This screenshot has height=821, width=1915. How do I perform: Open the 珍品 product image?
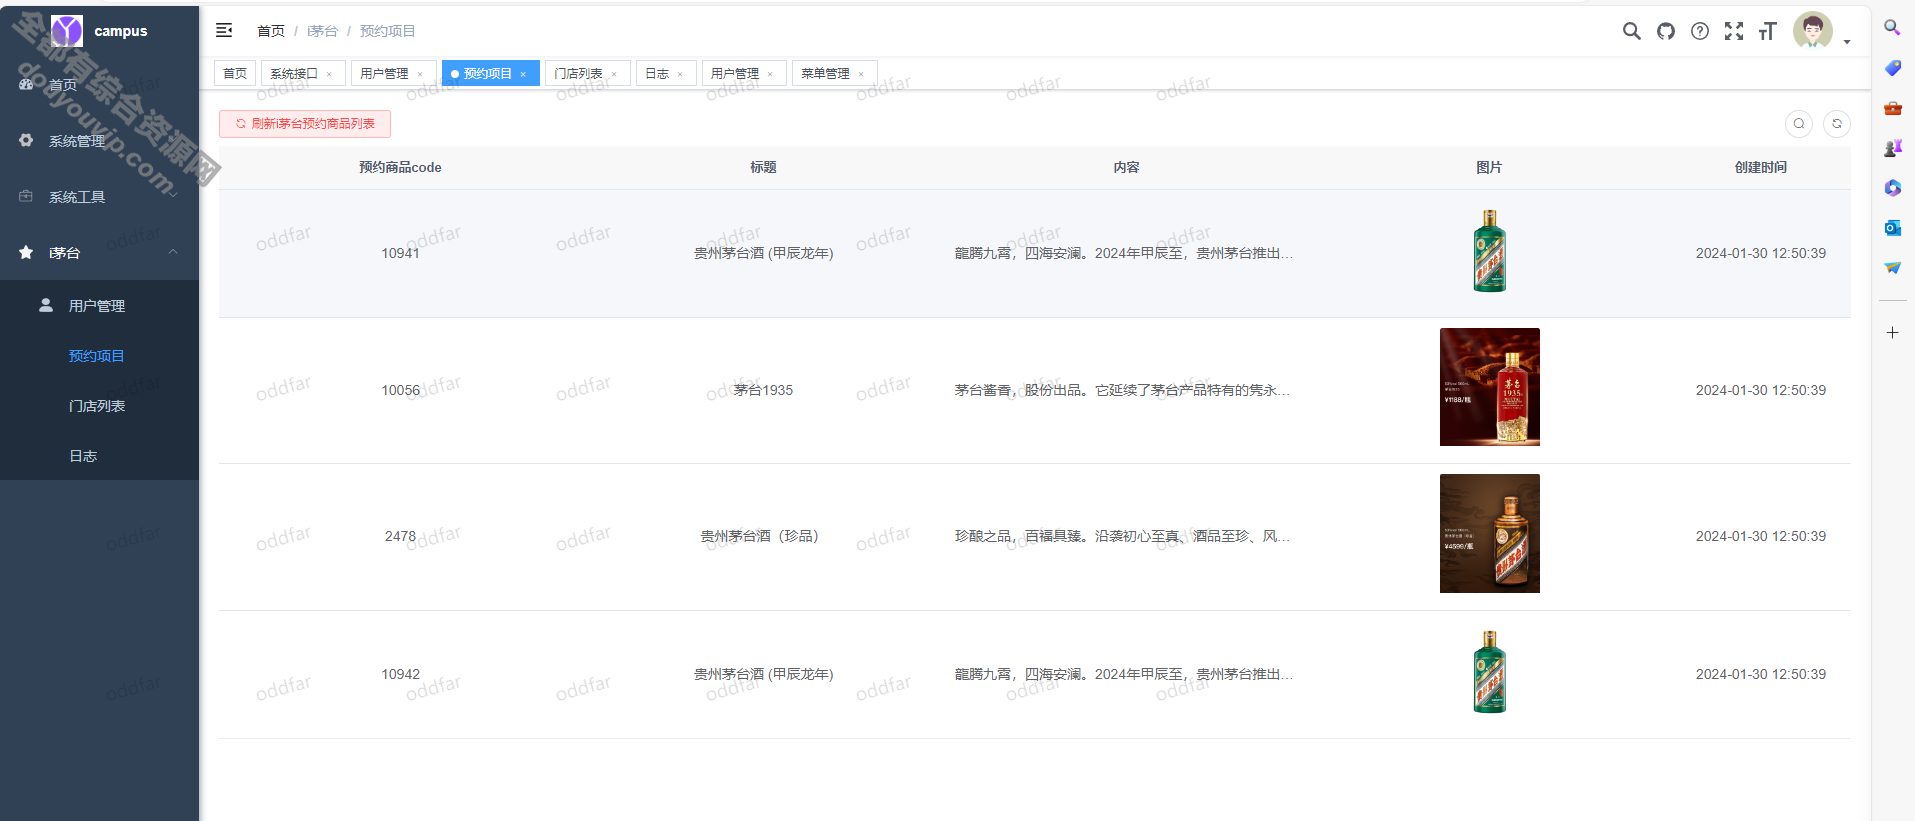click(x=1489, y=533)
